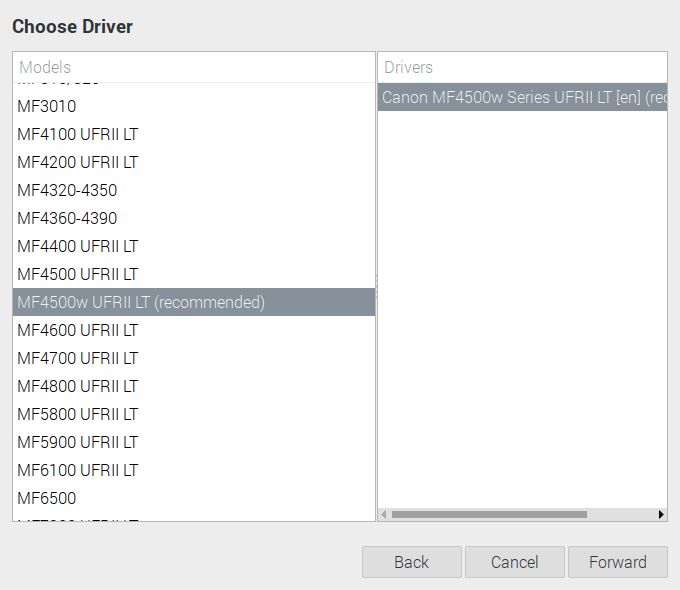Viewport: 680px width, 590px height.
Task: Choose MF5900 UFRII LT model
Action: click(78, 442)
